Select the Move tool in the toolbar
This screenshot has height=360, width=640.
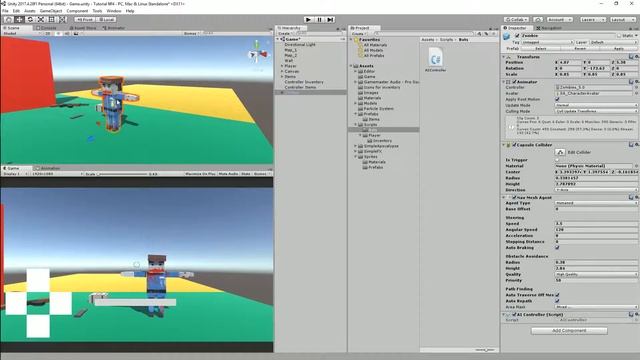click(19, 19)
